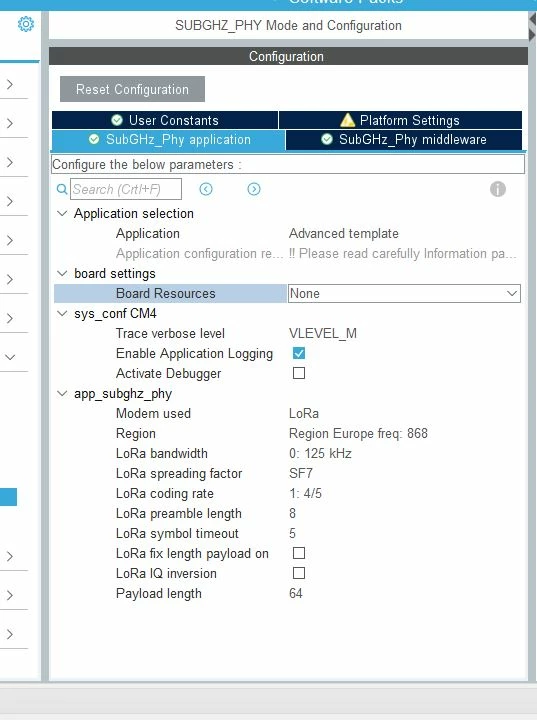Viewport: 537px width, 720px height.
Task: Collapse the Application selection group
Action: [62, 214]
